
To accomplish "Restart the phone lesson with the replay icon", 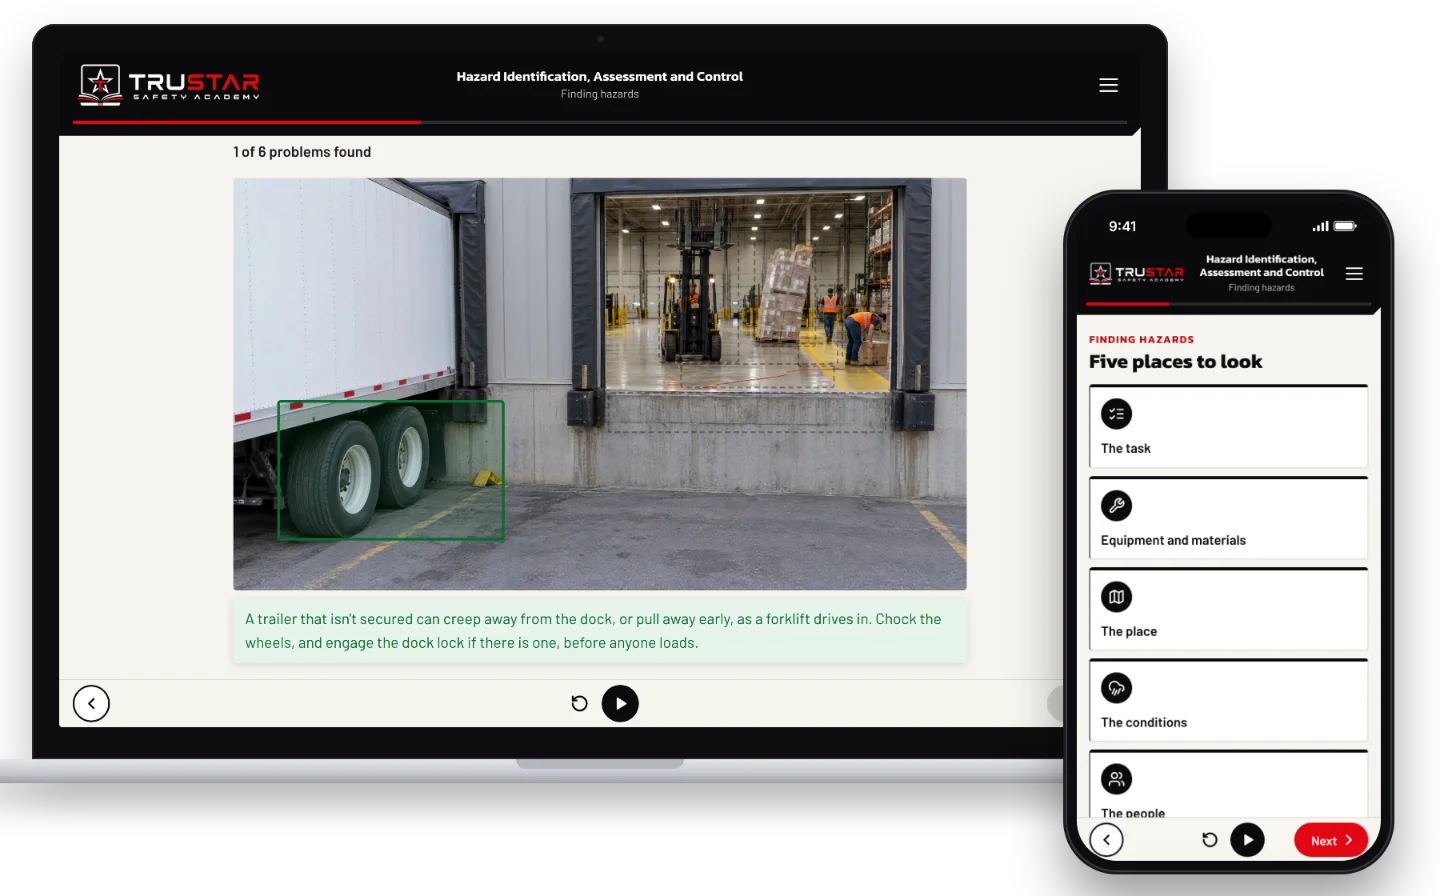I will click(1209, 840).
